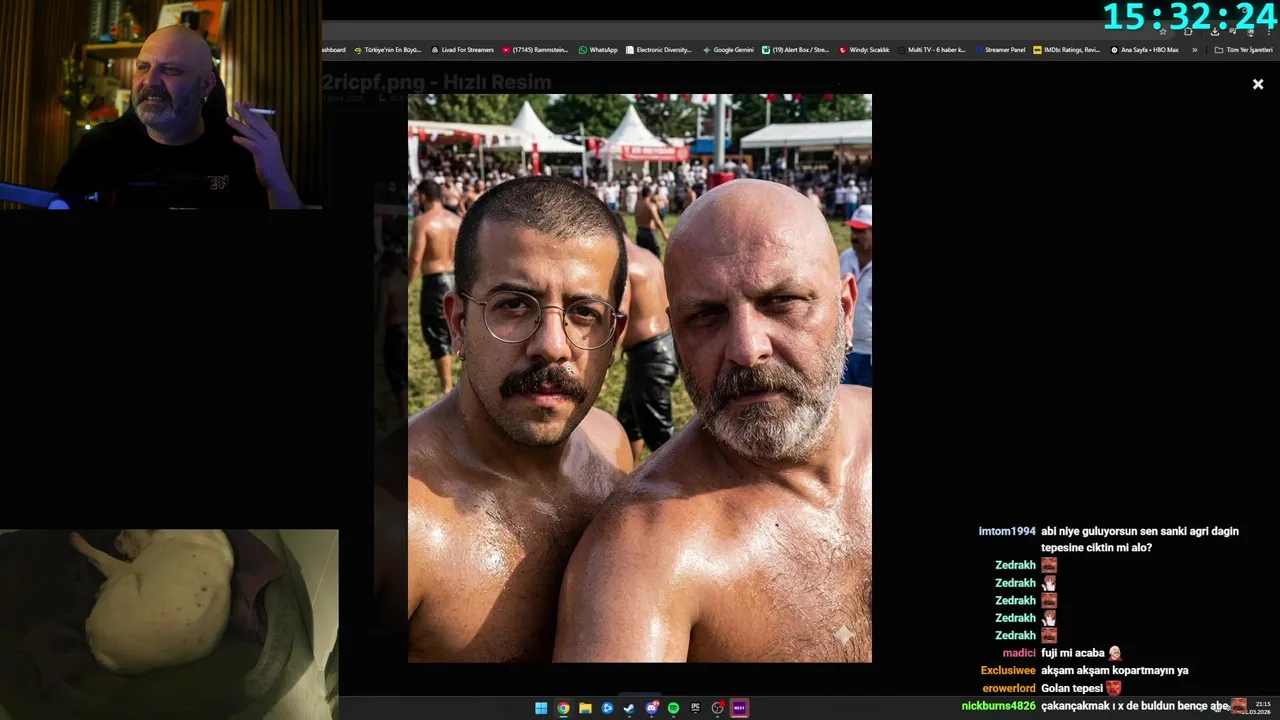Screen dimensions: 1280x720
Task: Open Google Chrome from the taskbar
Action: click(563, 708)
